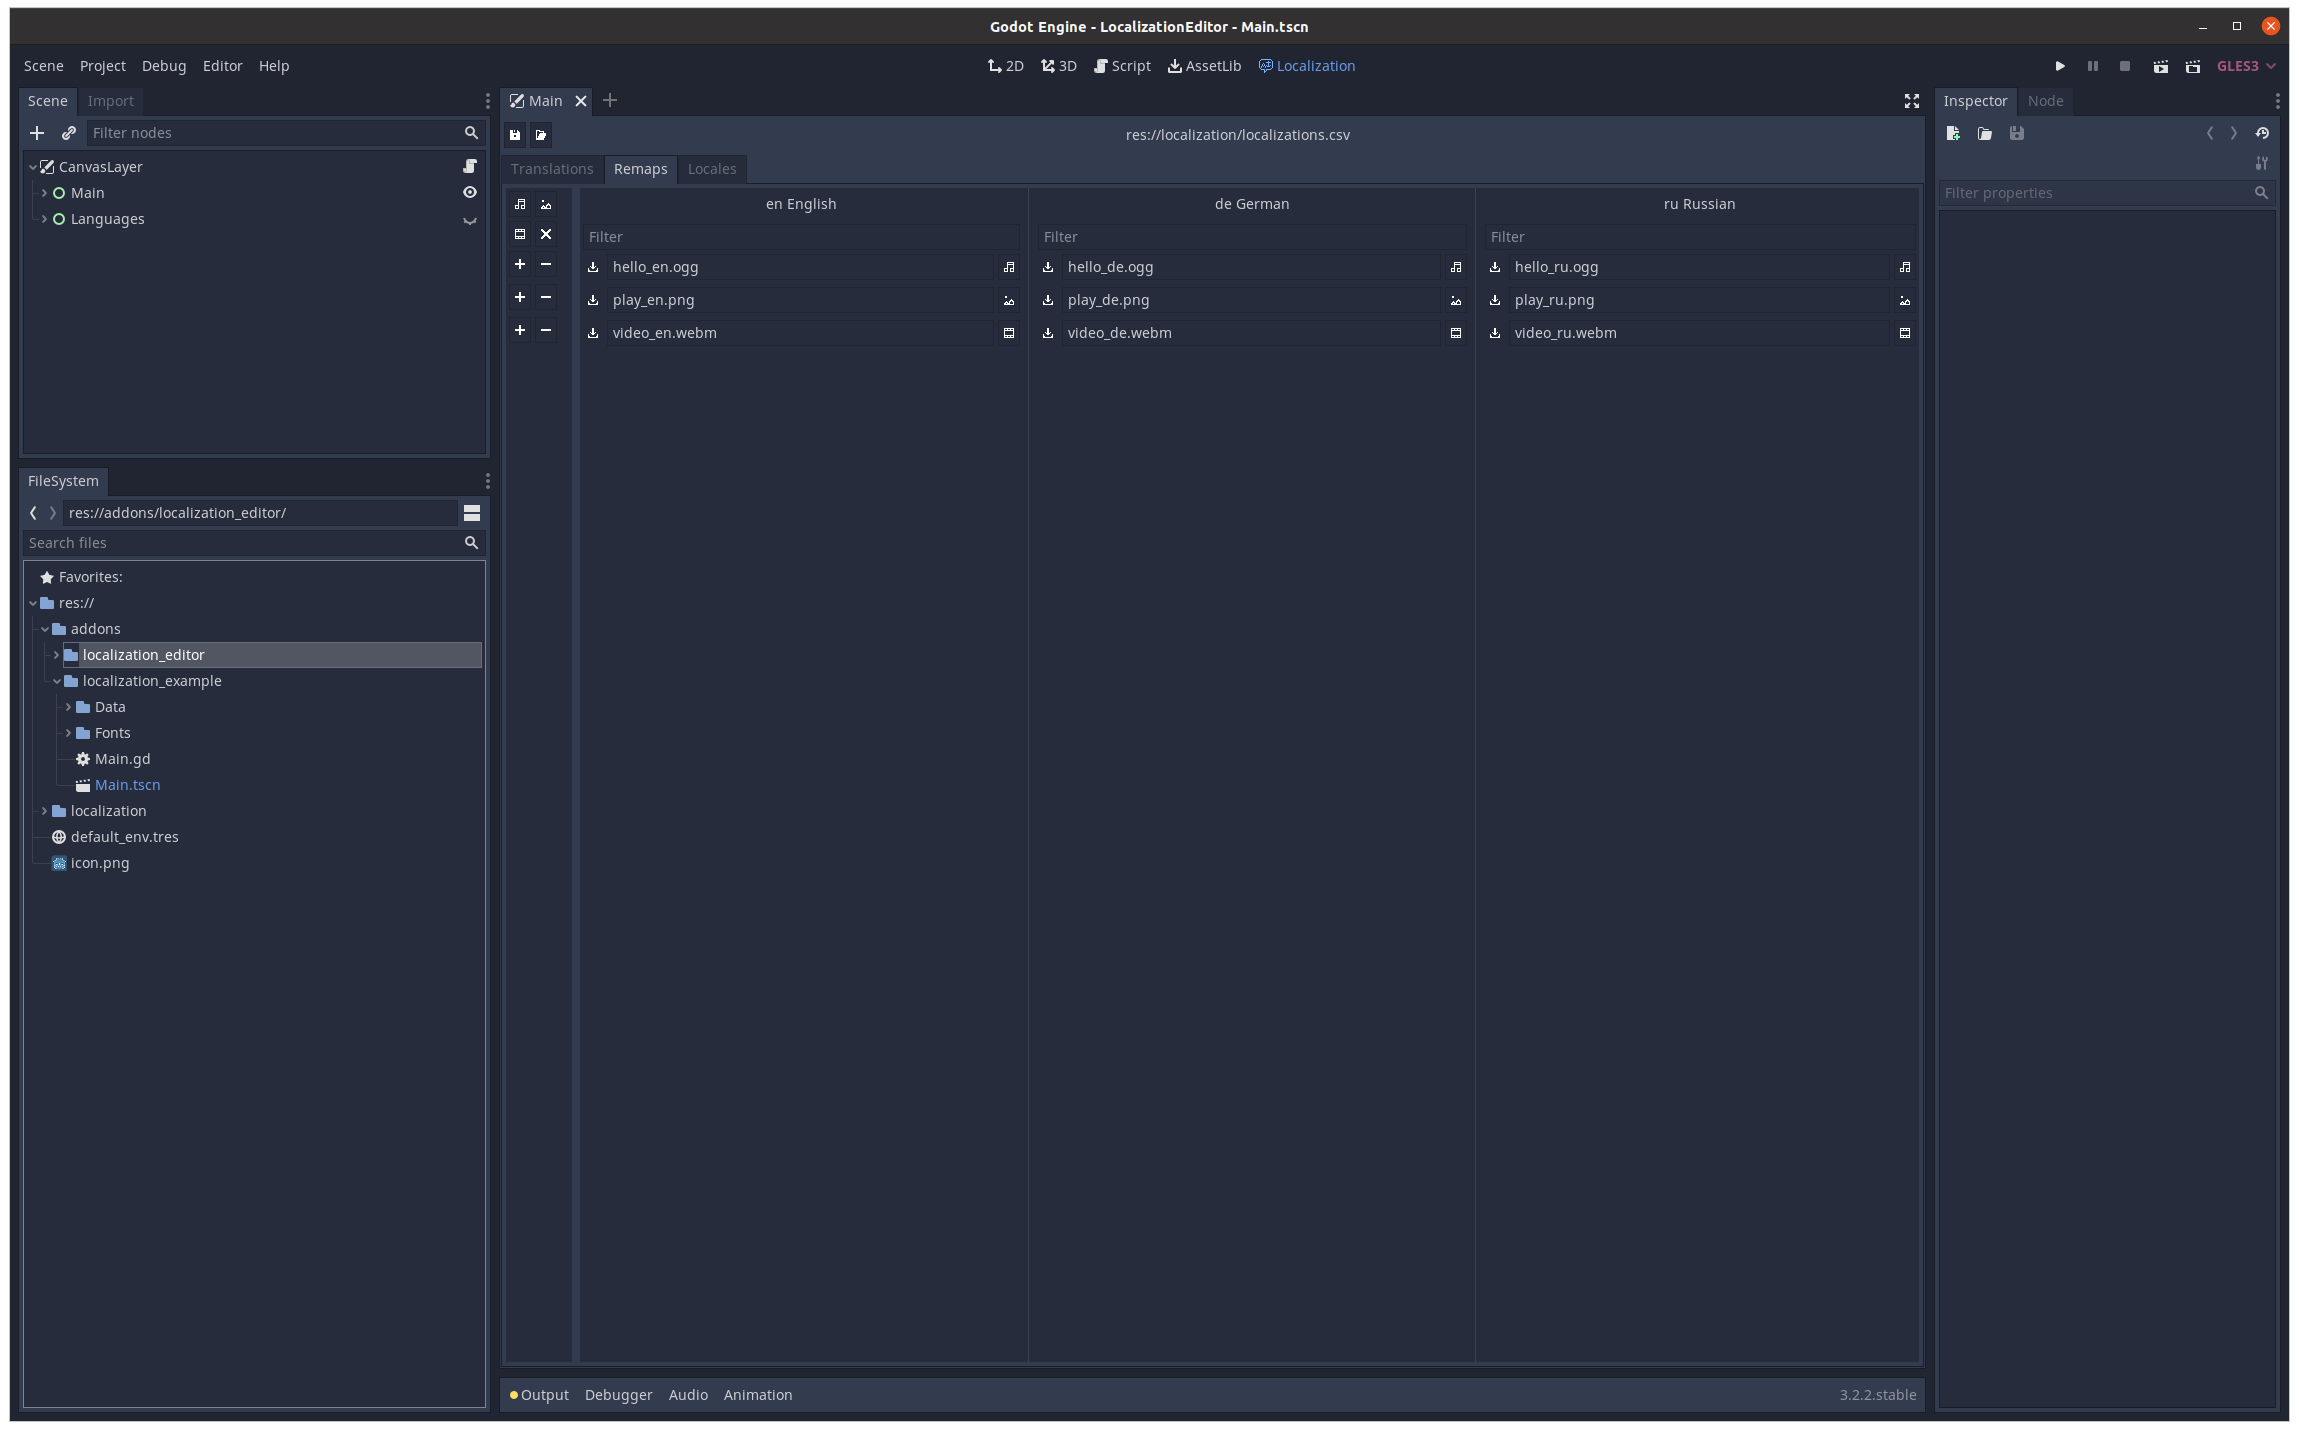Expand the Fonts folder
The width and height of the screenshot is (2299, 1431).
69,733
